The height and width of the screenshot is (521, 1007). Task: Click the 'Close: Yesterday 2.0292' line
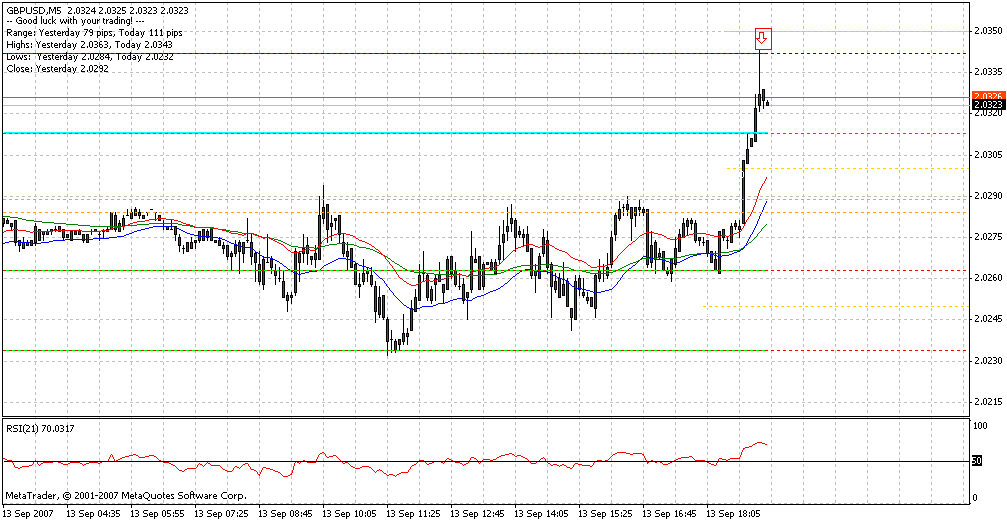57,68
